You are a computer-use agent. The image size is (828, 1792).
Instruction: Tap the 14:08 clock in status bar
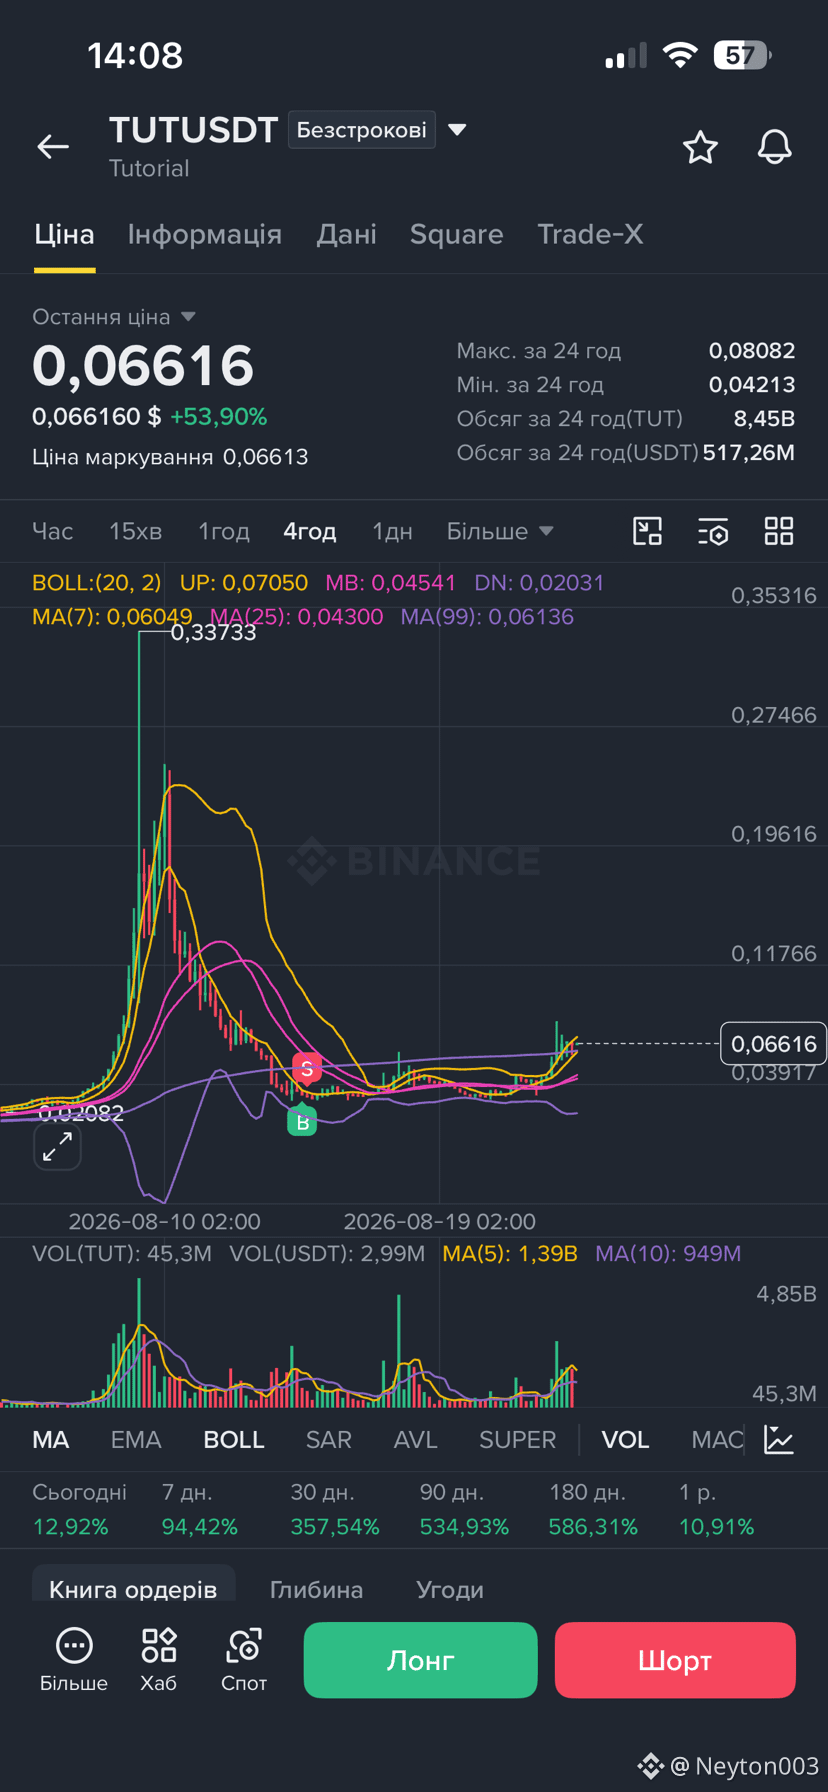(x=135, y=55)
